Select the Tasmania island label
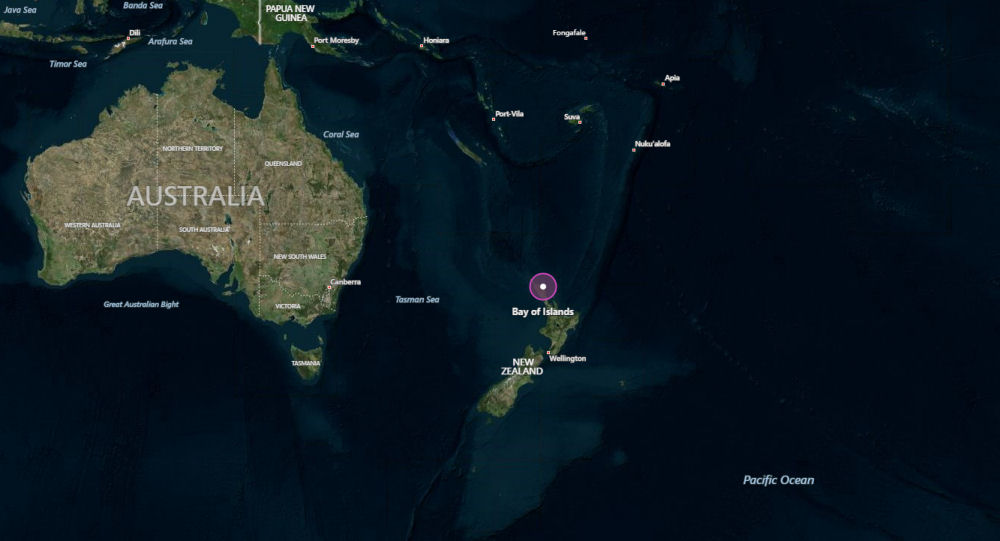Image resolution: width=1000 pixels, height=541 pixels. (306, 363)
